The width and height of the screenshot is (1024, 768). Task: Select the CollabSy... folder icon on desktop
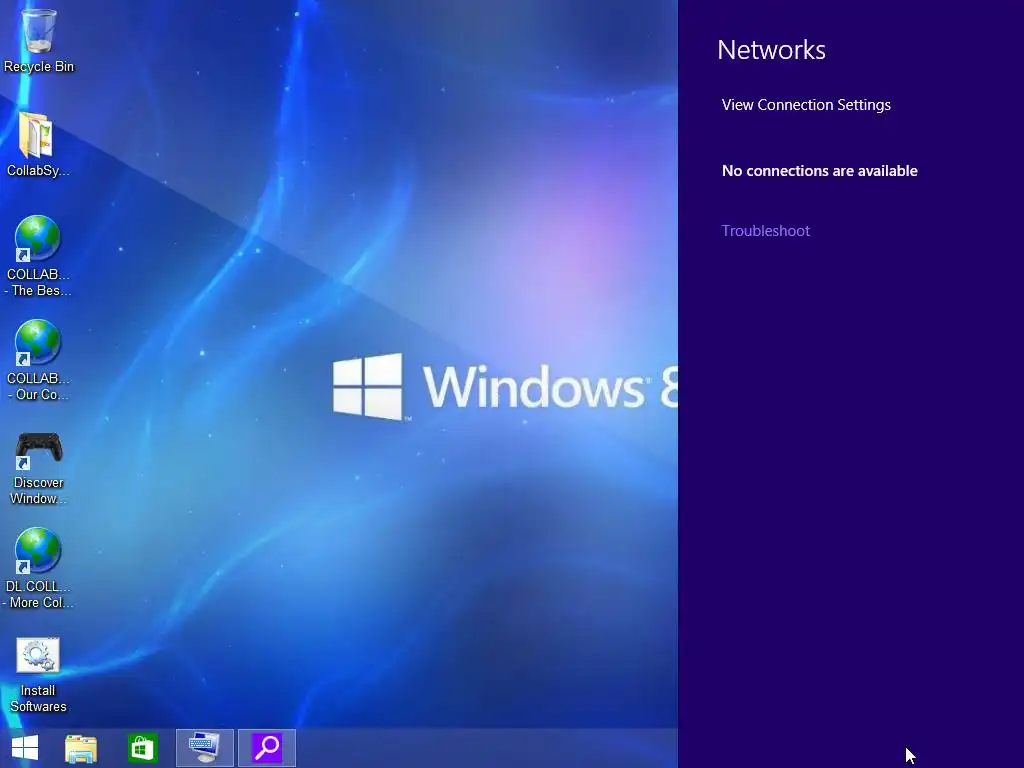38,145
